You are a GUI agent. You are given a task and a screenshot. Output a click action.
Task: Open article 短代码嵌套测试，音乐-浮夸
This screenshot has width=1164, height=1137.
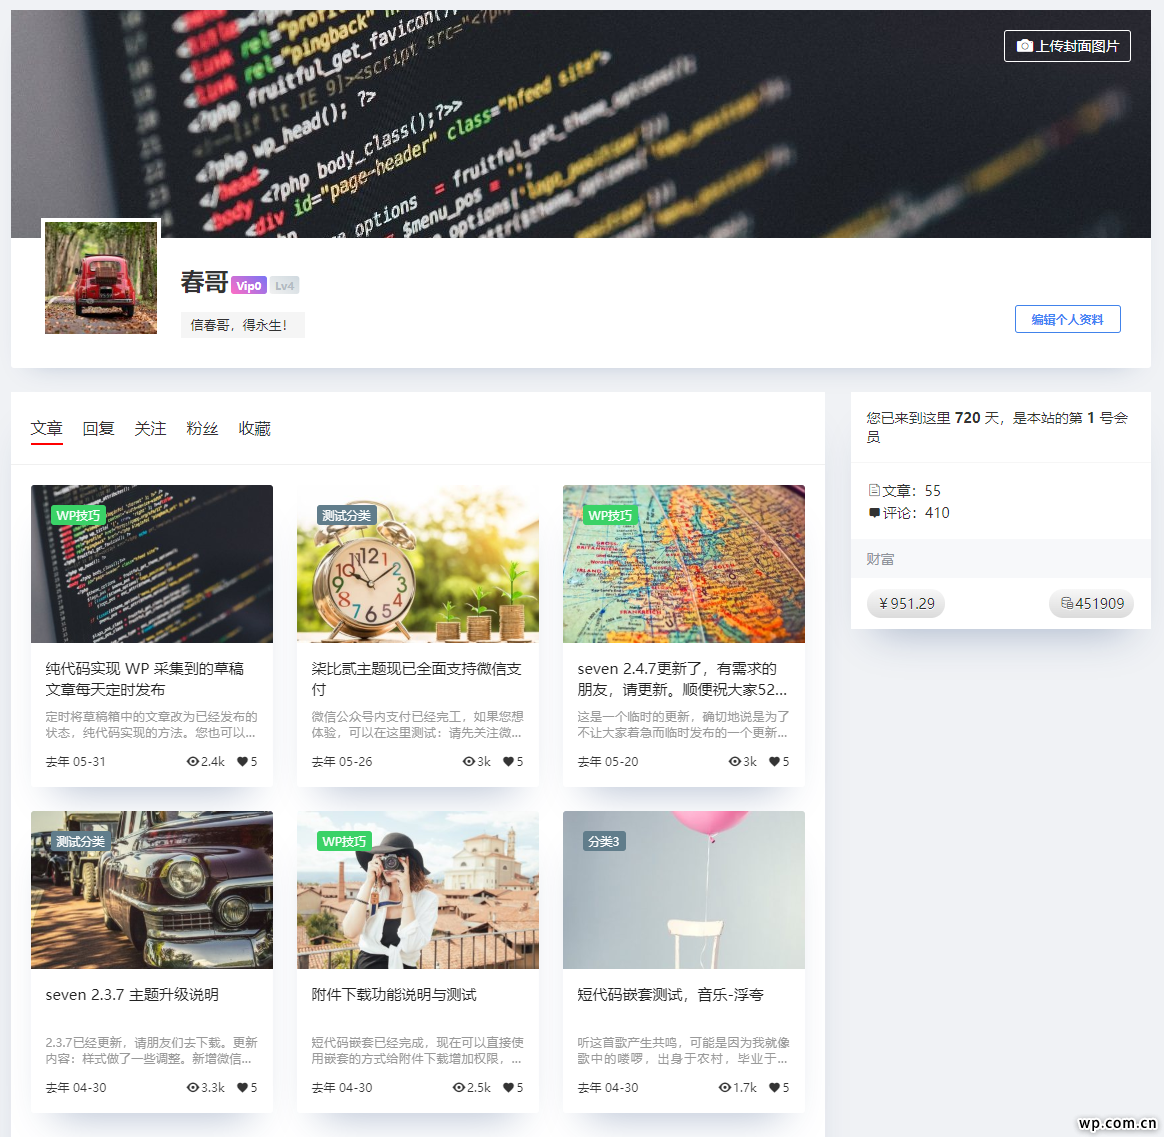(670, 995)
